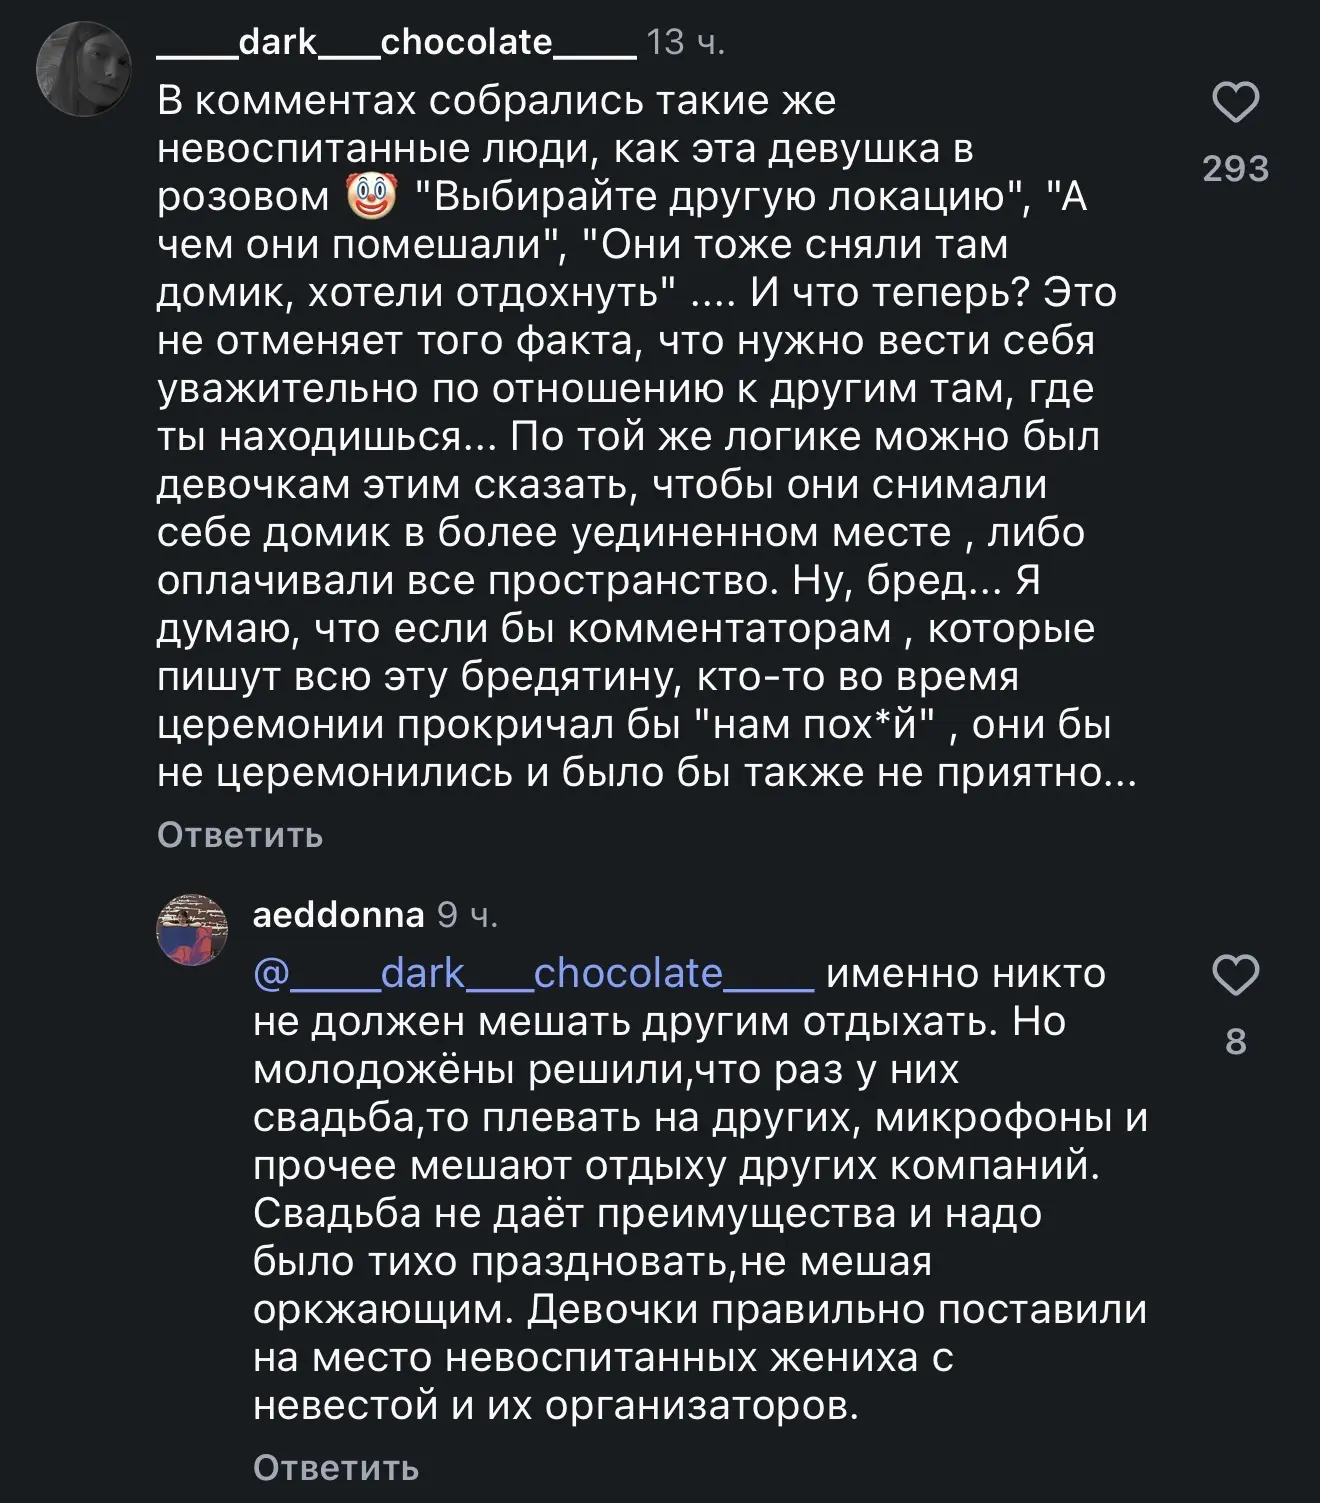Tap the 9 ч. timestamp
The image size is (1320, 1503).
pyautogui.click(x=468, y=914)
